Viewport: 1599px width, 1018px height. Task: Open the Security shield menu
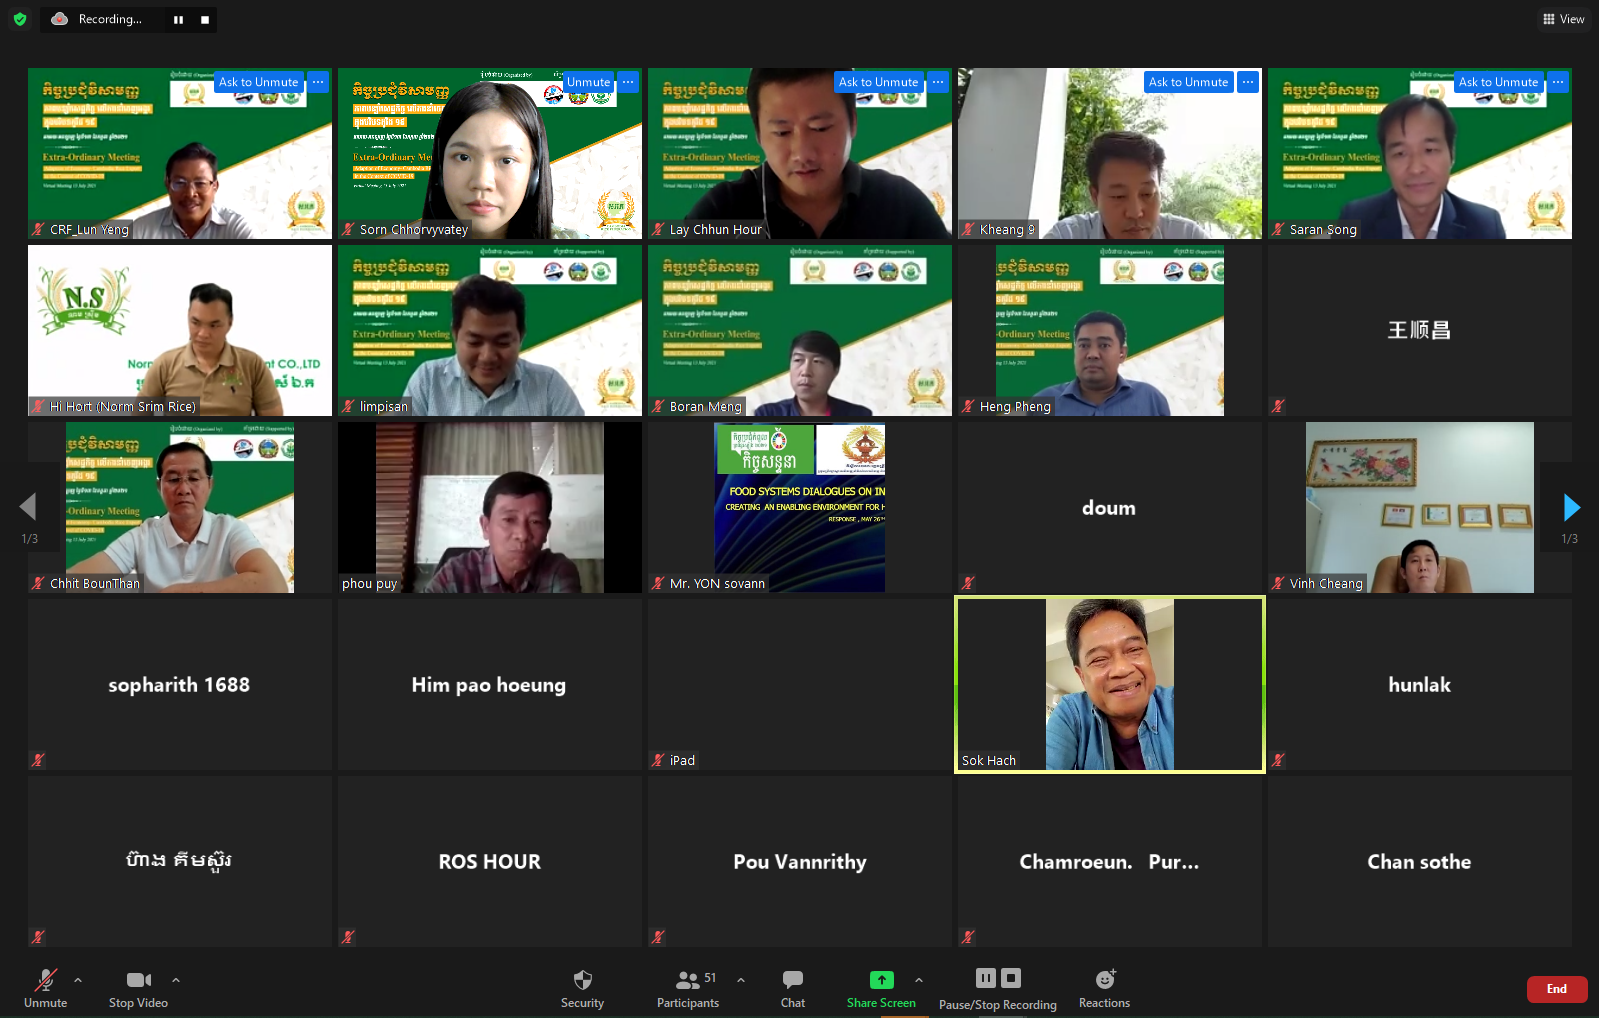[583, 988]
